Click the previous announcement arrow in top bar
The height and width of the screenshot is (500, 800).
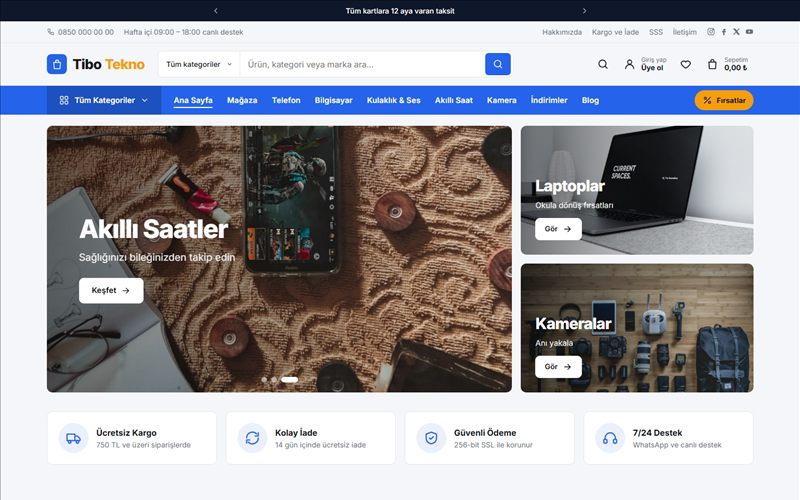click(x=216, y=11)
